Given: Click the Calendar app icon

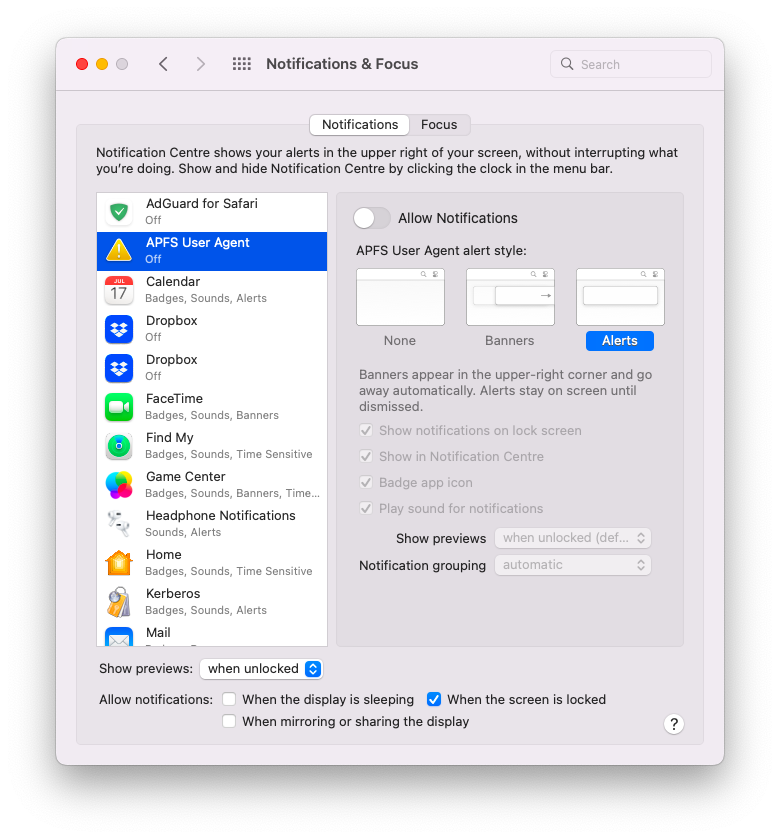Looking at the screenshot, I should point(119,290).
